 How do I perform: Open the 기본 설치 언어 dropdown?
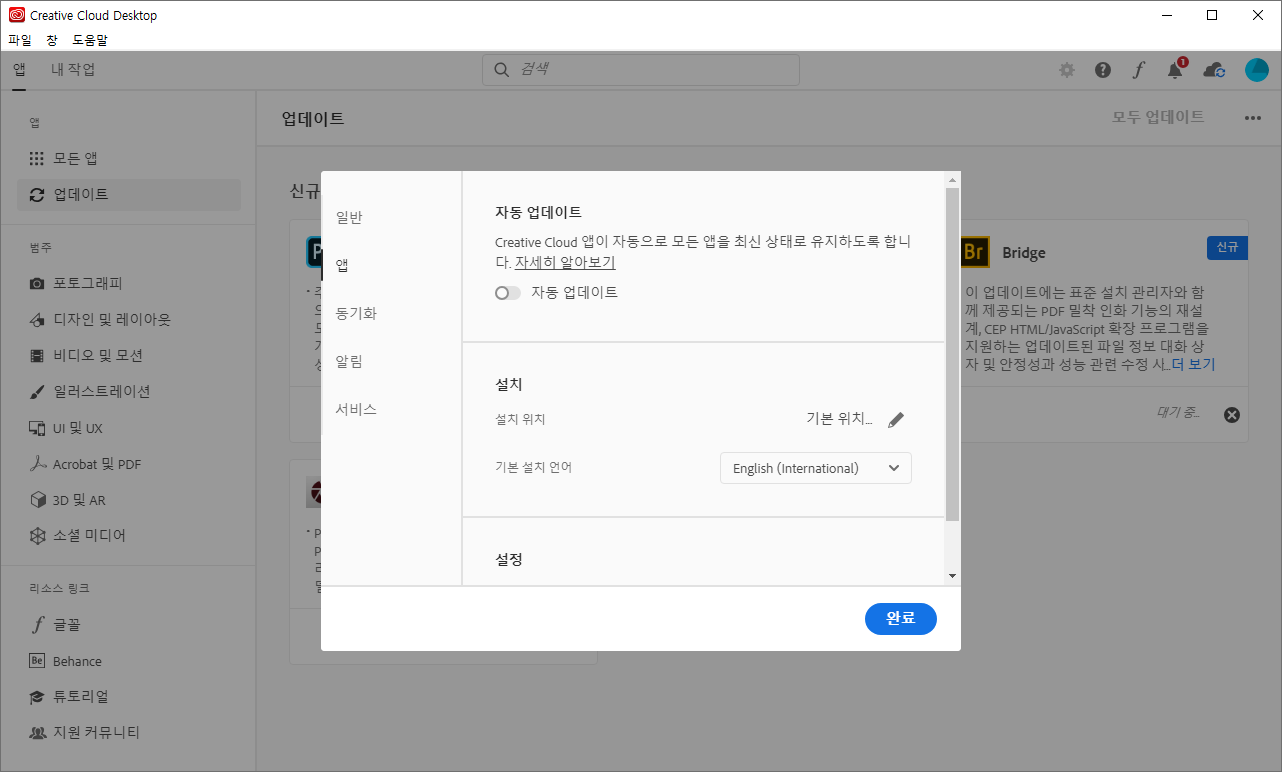coord(816,468)
